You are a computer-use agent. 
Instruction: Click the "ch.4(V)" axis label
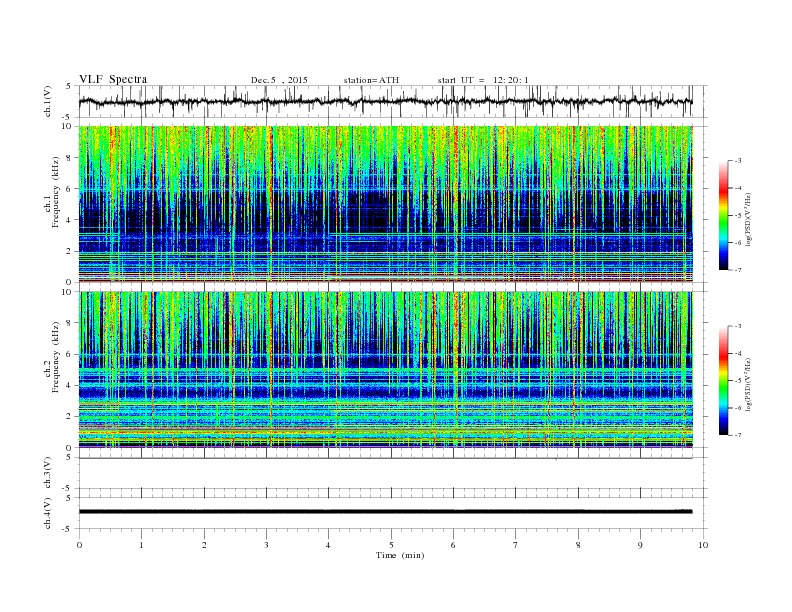(48, 513)
